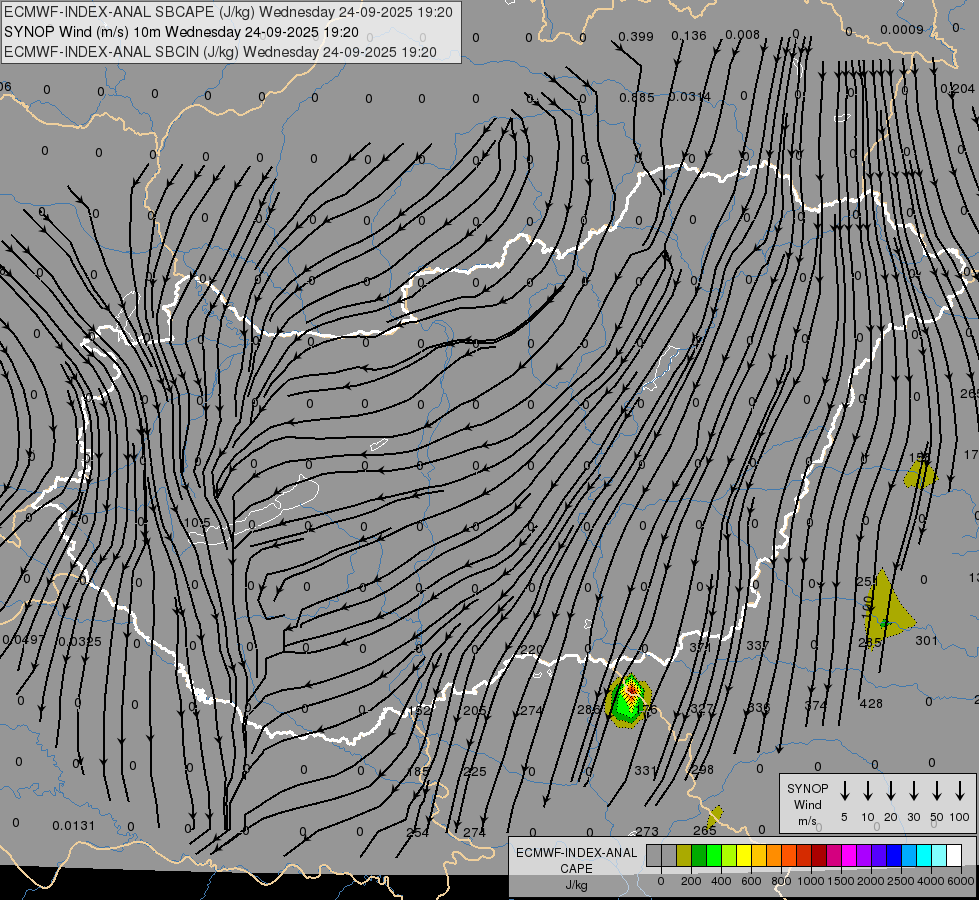Click the '225' CIN value
The width and height of the screenshot is (979, 900).
pyautogui.click(x=475, y=772)
